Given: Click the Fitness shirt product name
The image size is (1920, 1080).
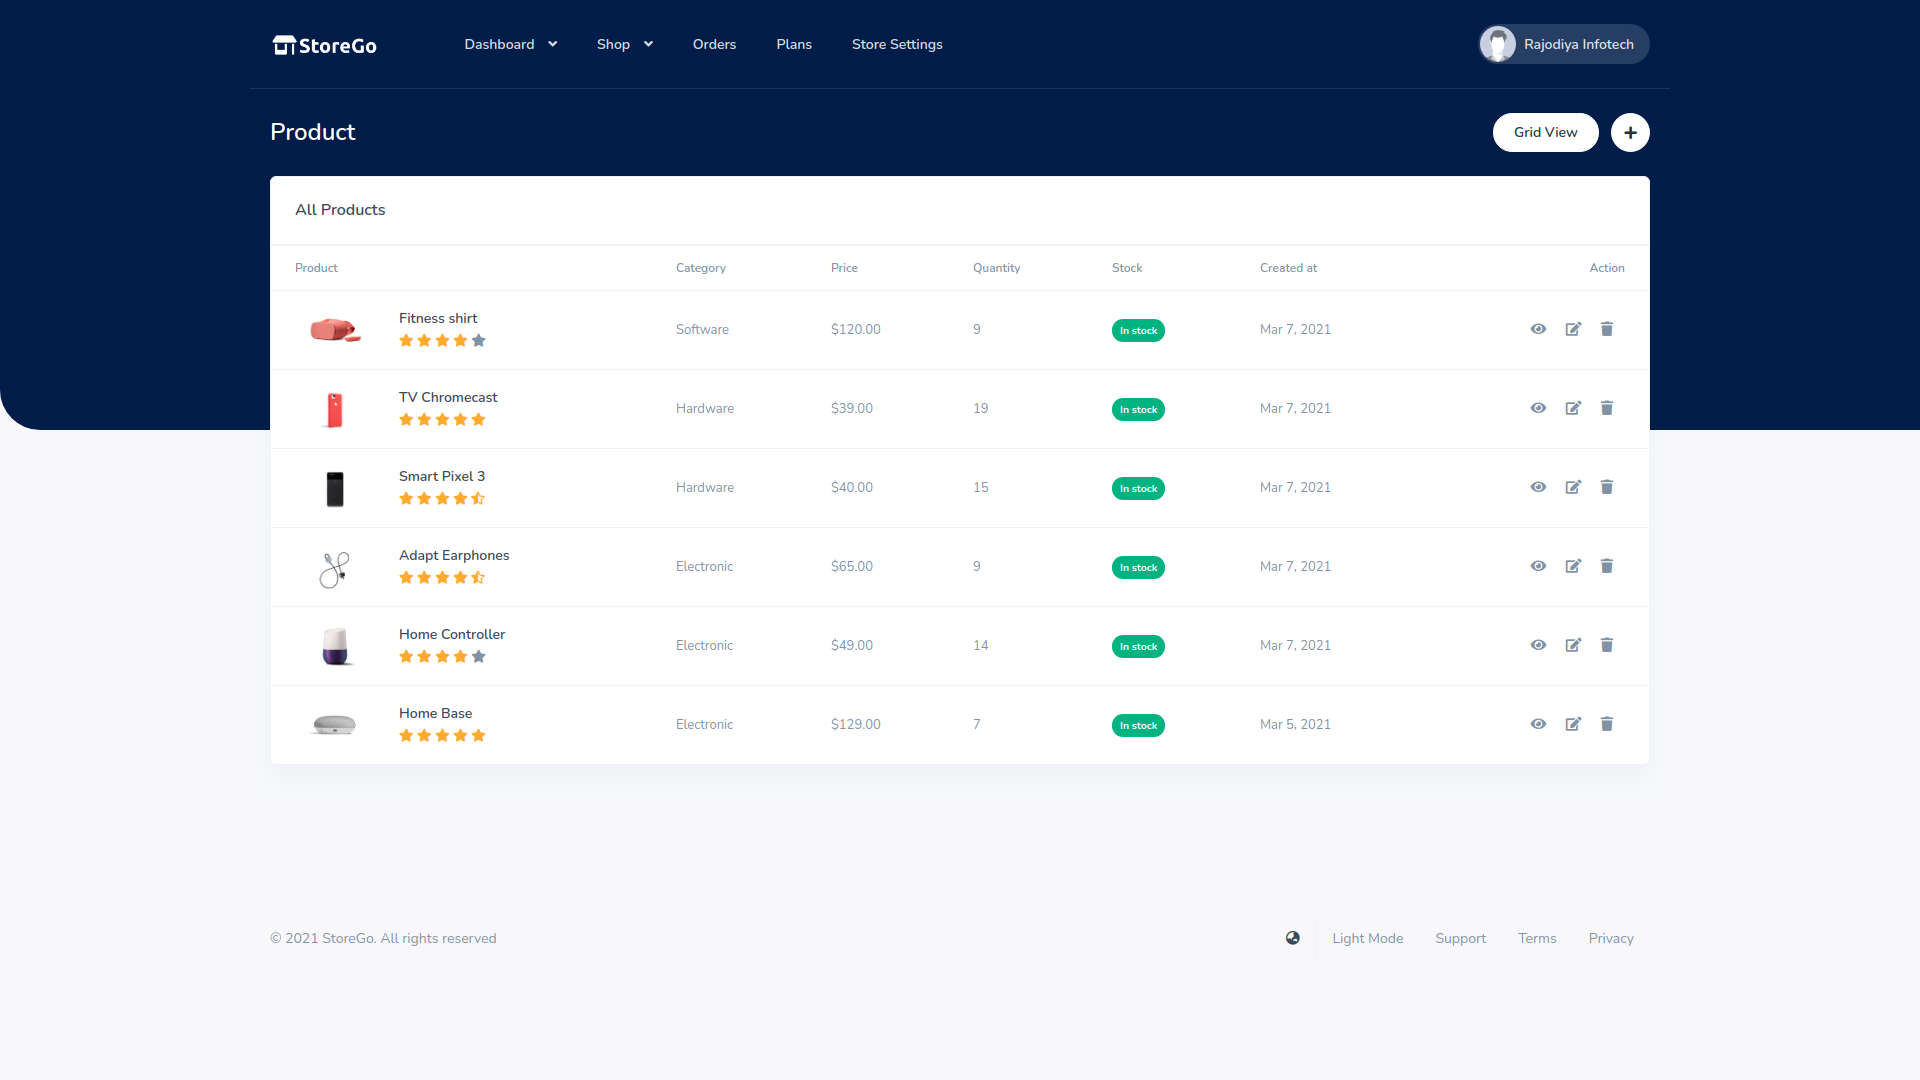Looking at the screenshot, I should click(x=438, y=318).
